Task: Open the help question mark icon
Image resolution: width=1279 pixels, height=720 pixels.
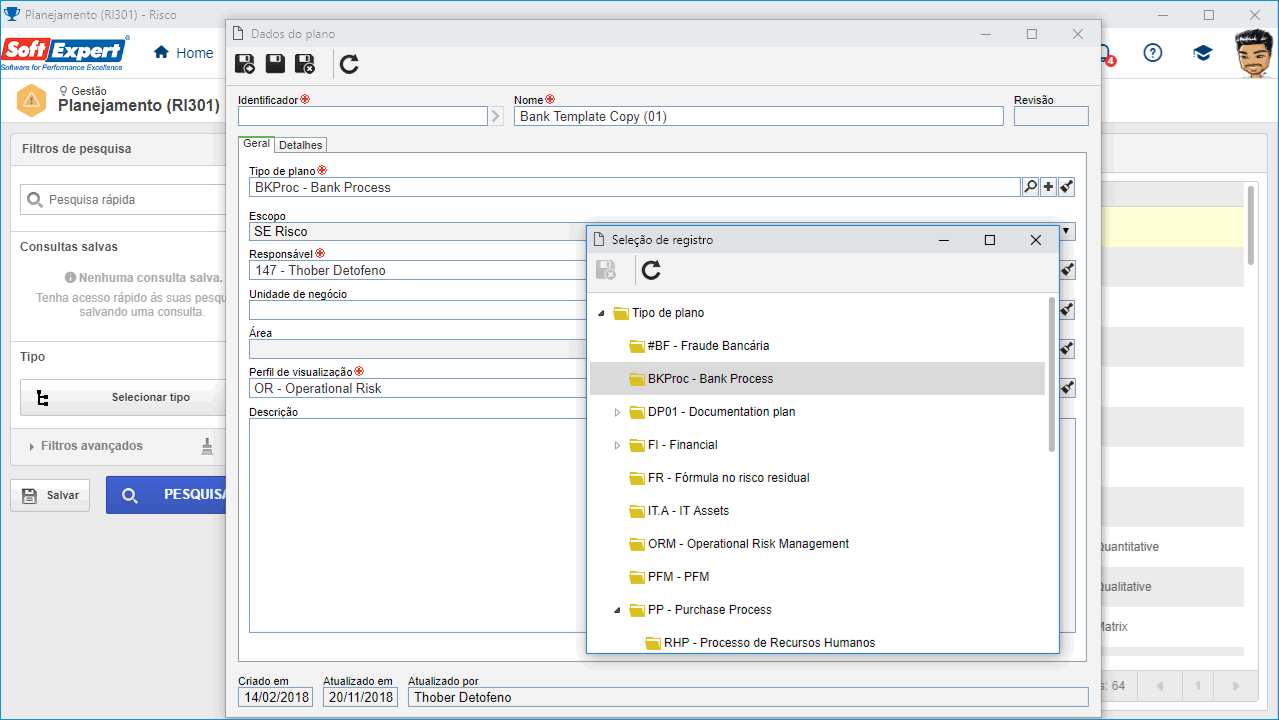Action: pos(1153,53)
